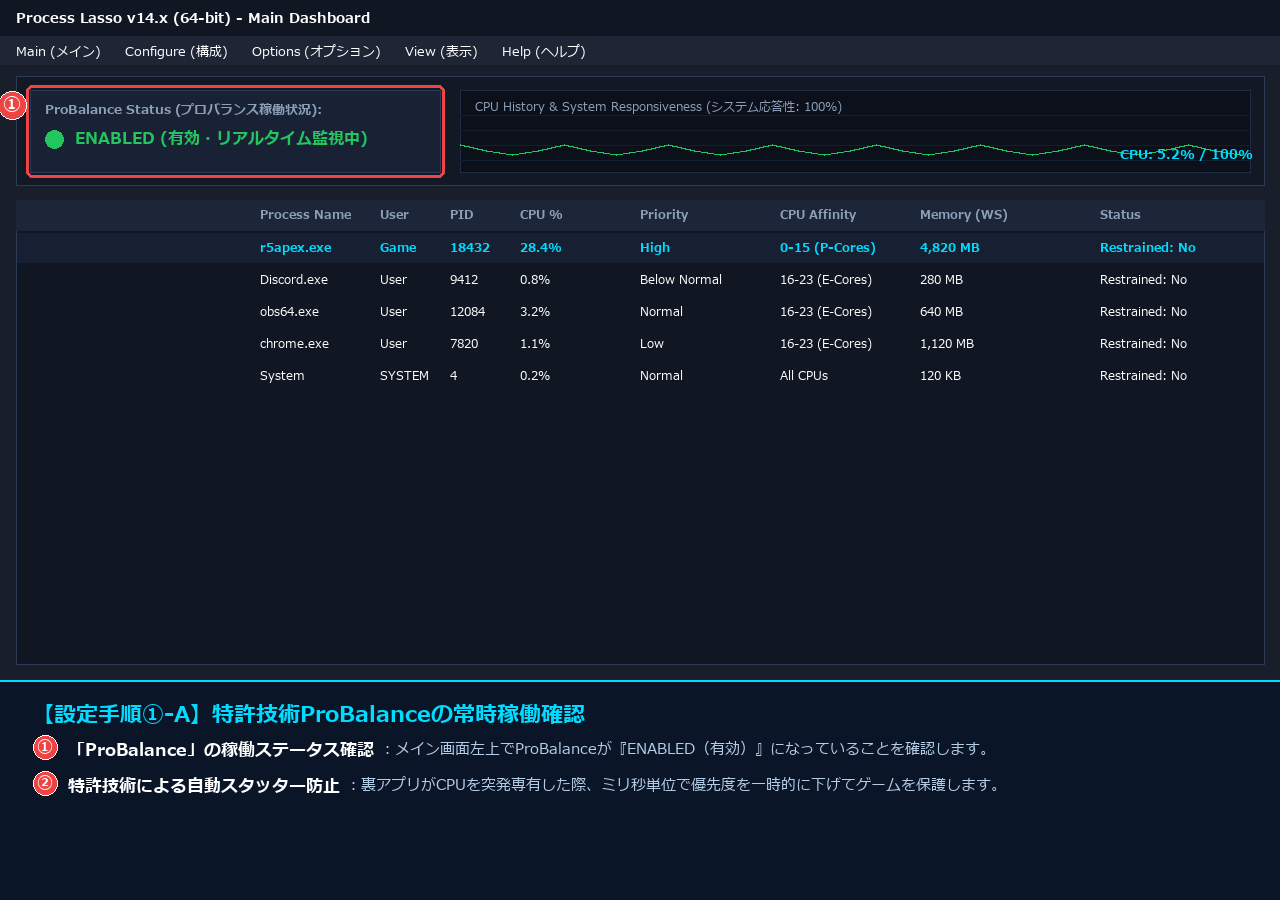Open the Options (オプション) menu
Viewport: 1280px width, 900px height.
[316, 51]
